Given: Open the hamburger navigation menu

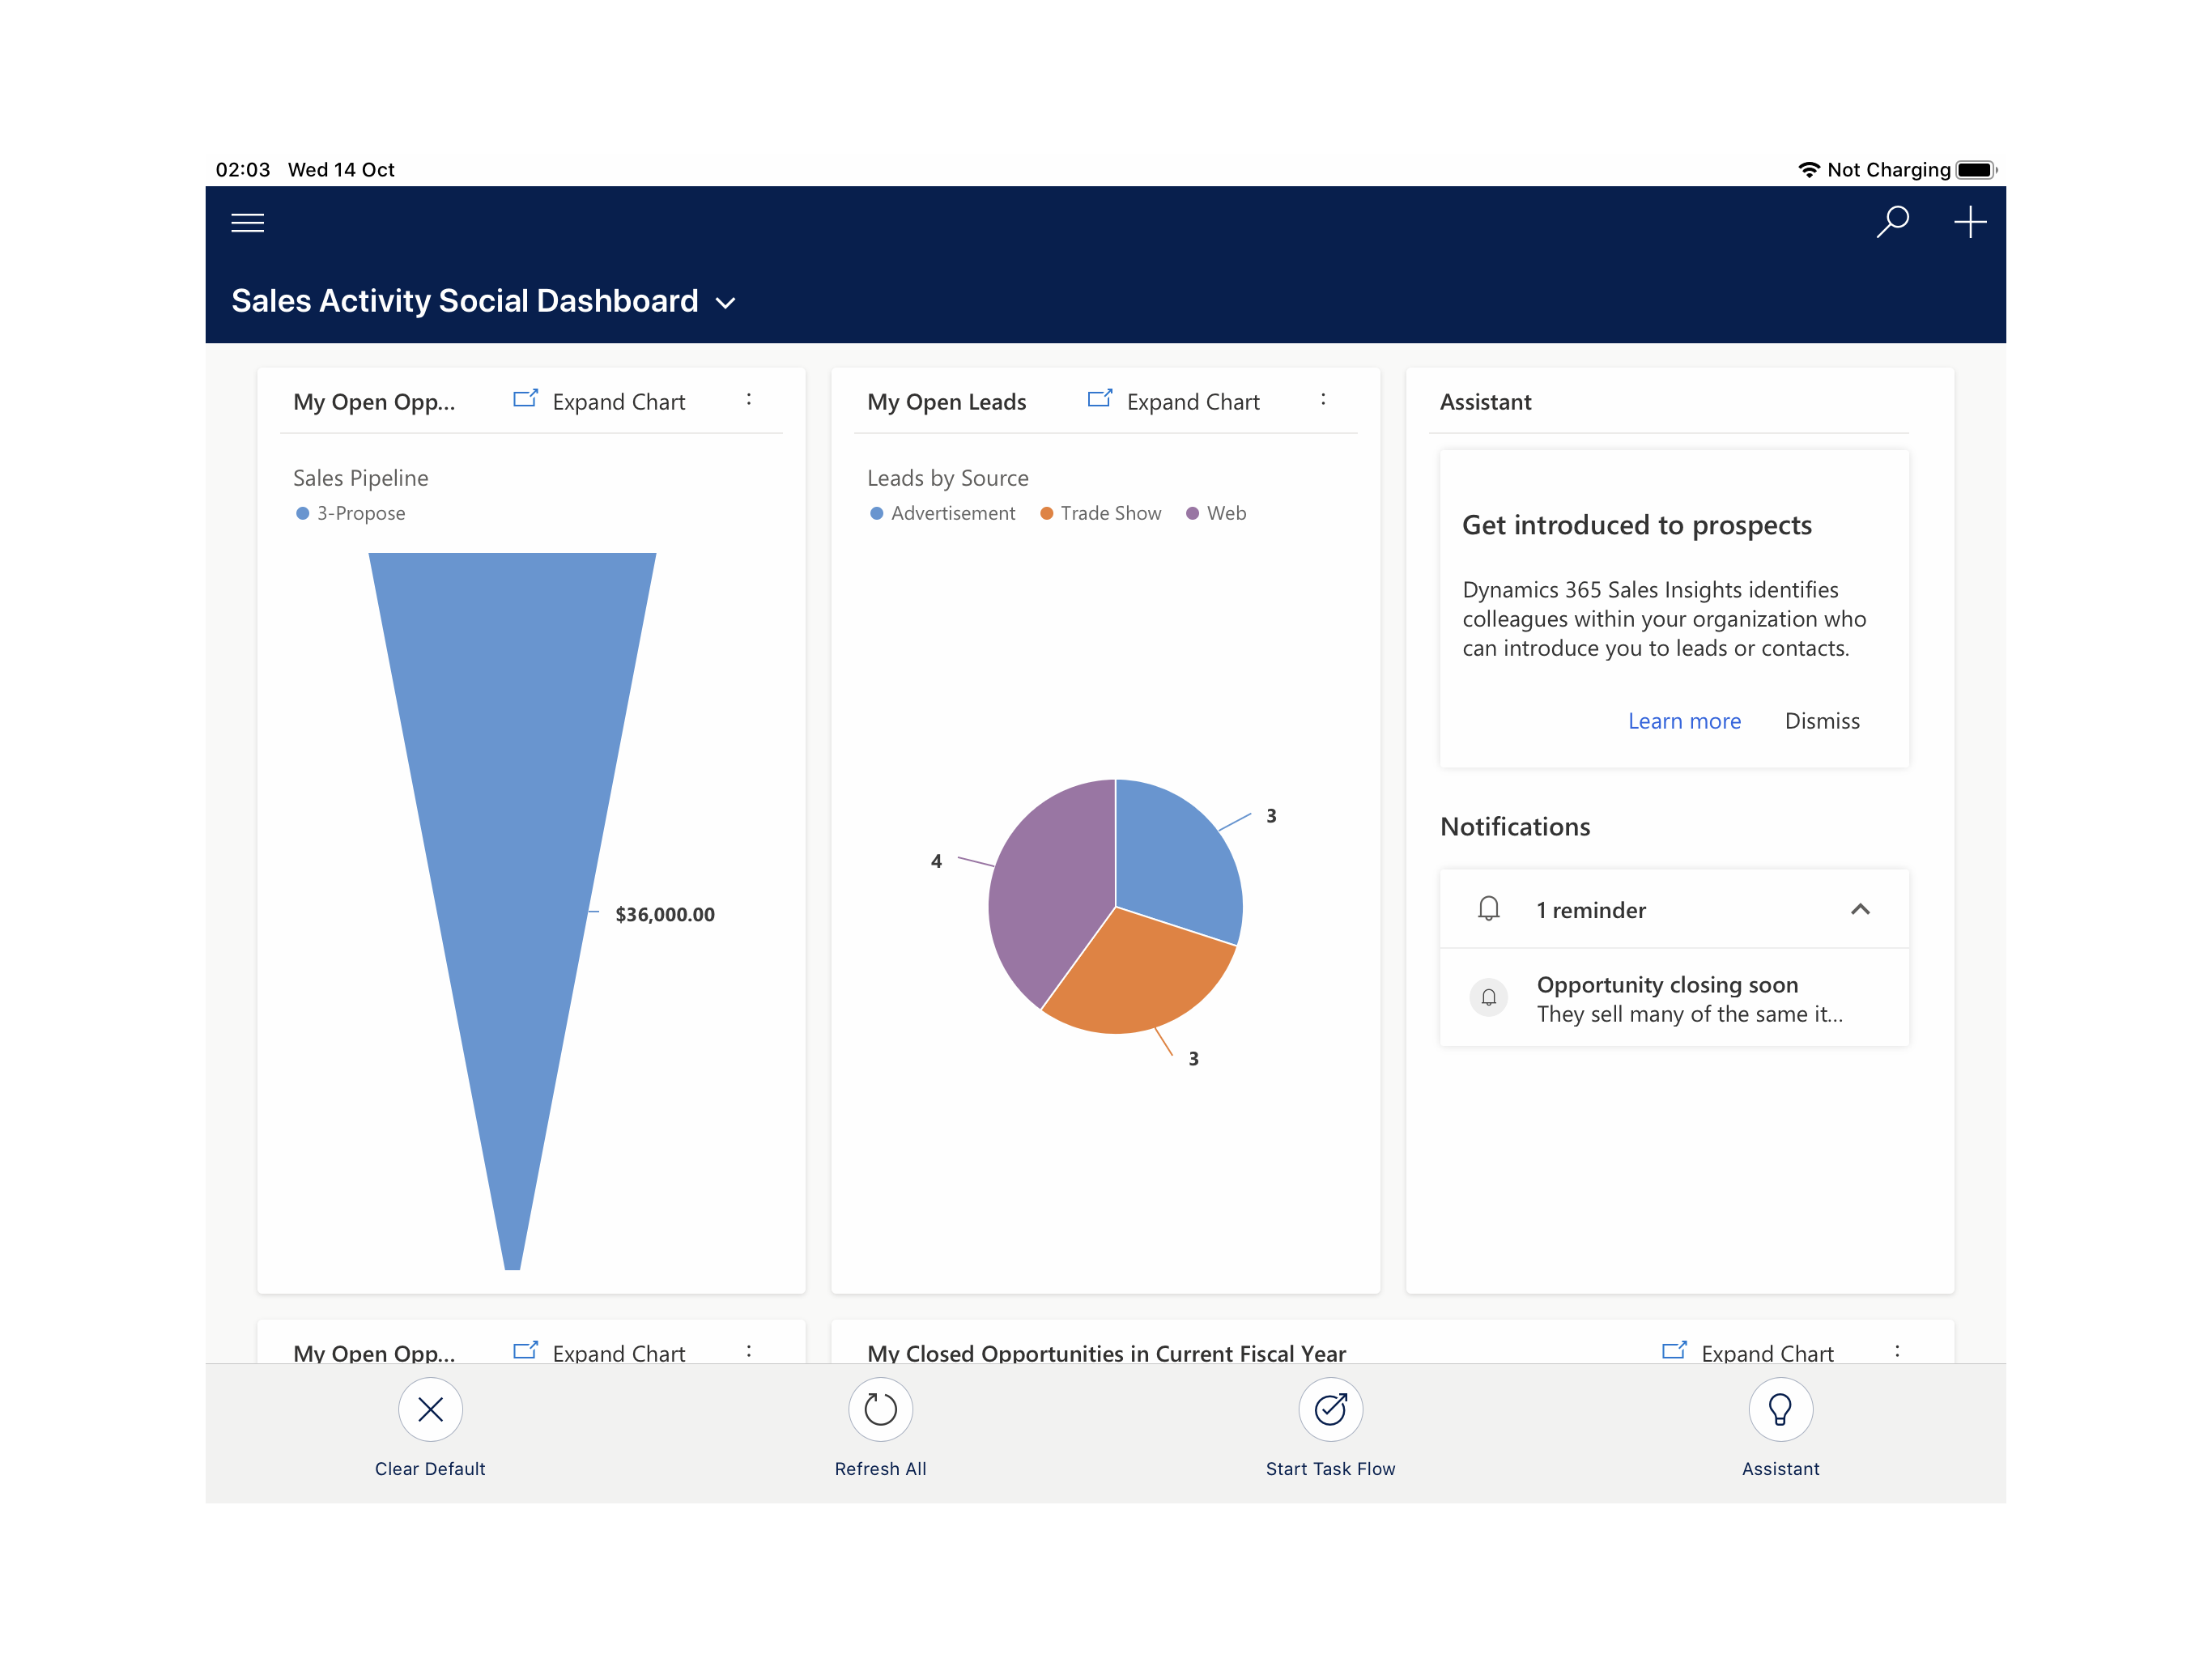Looking at the screenshot, I should pos(247,222).
